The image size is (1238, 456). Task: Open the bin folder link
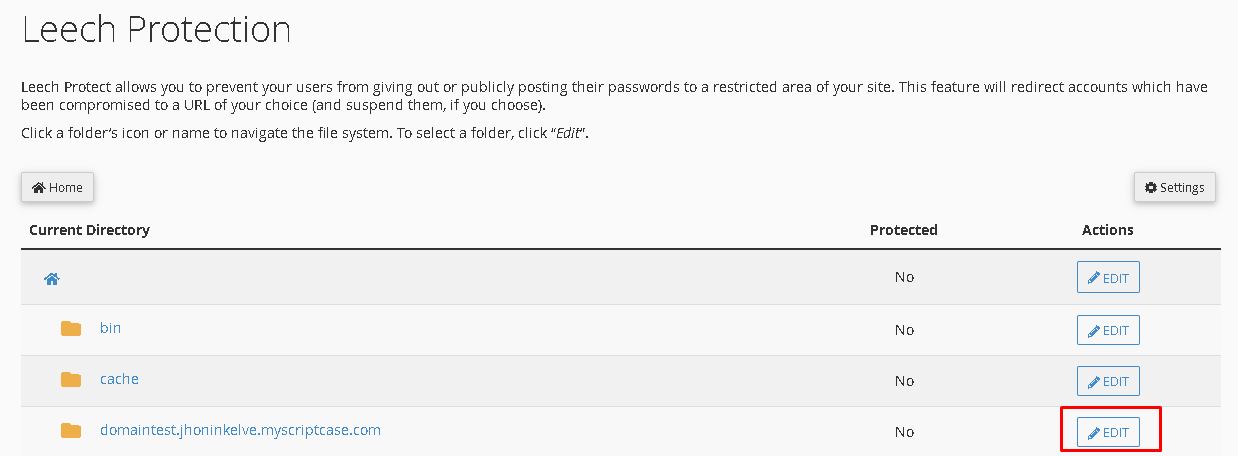(x=110, y=328)
